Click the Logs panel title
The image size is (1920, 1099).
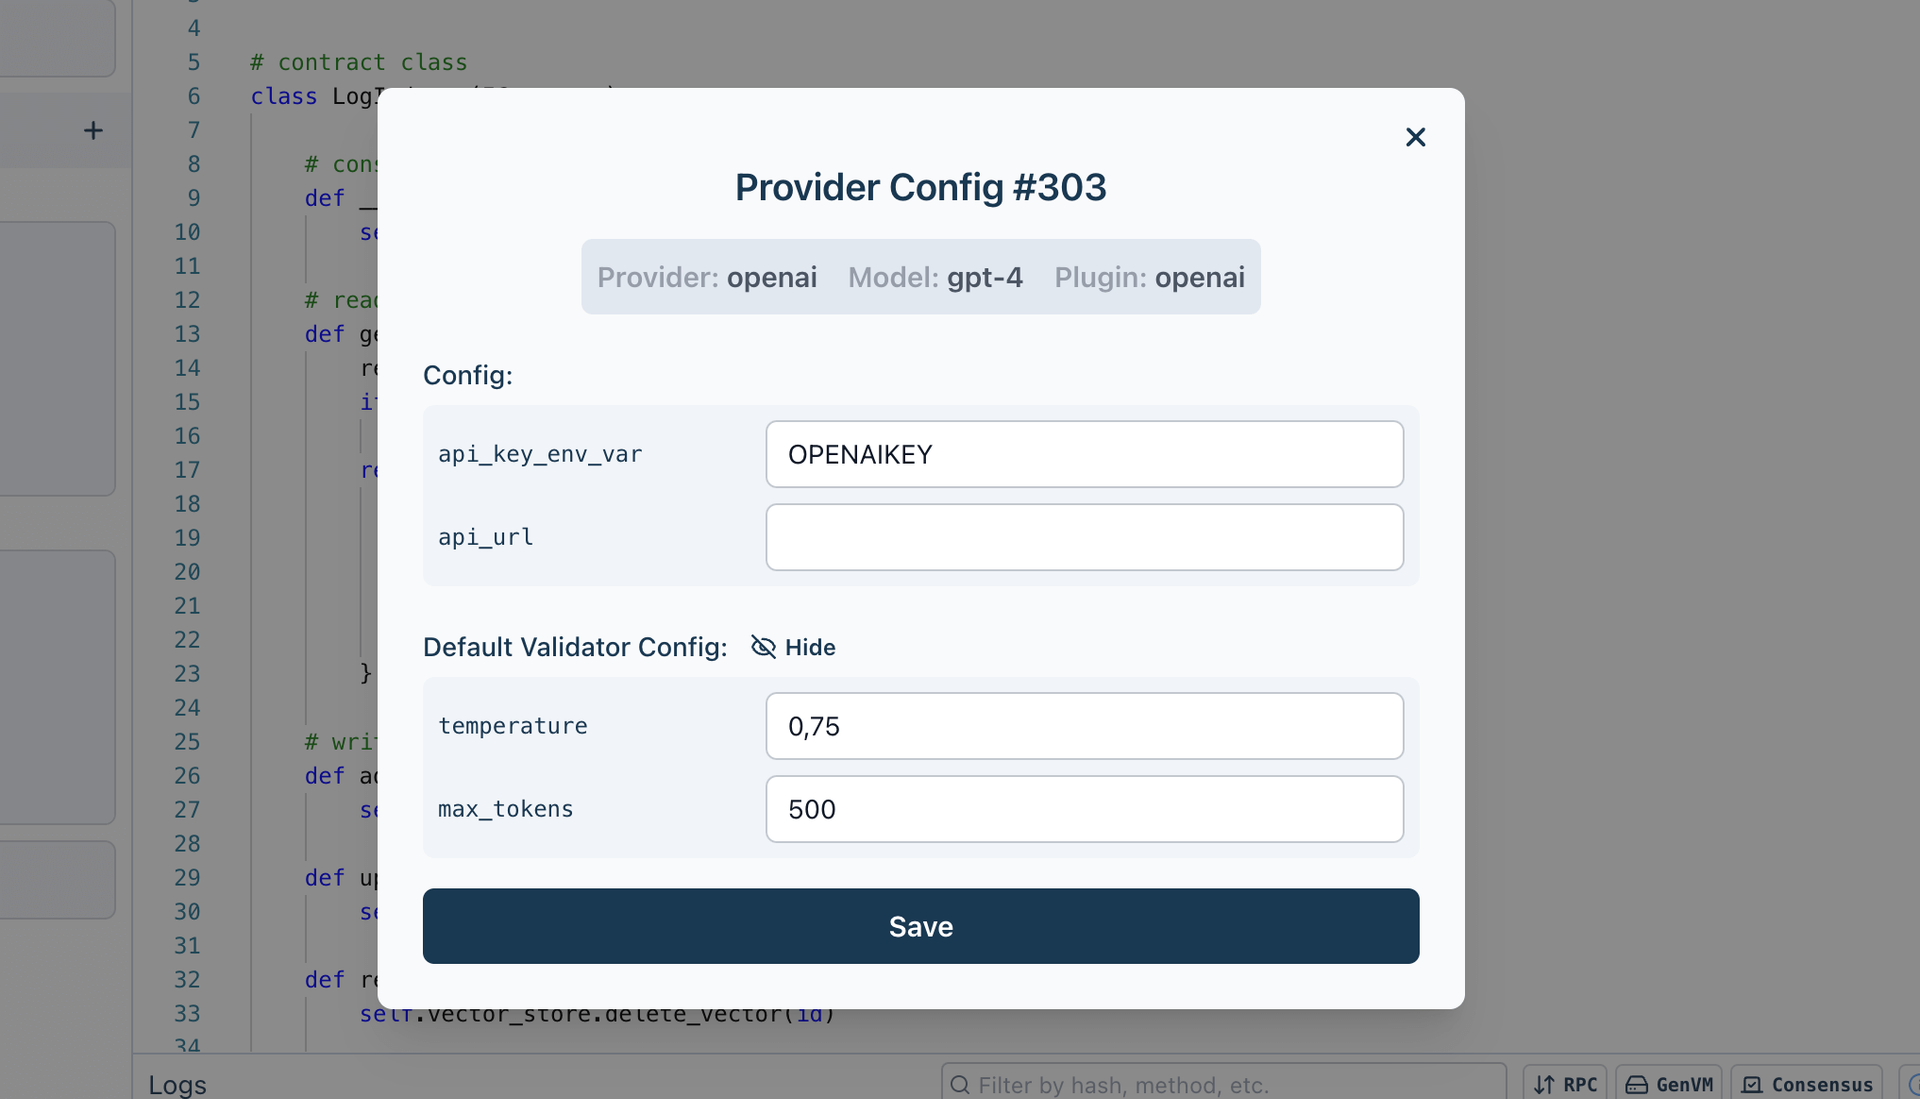point(177,1085)
